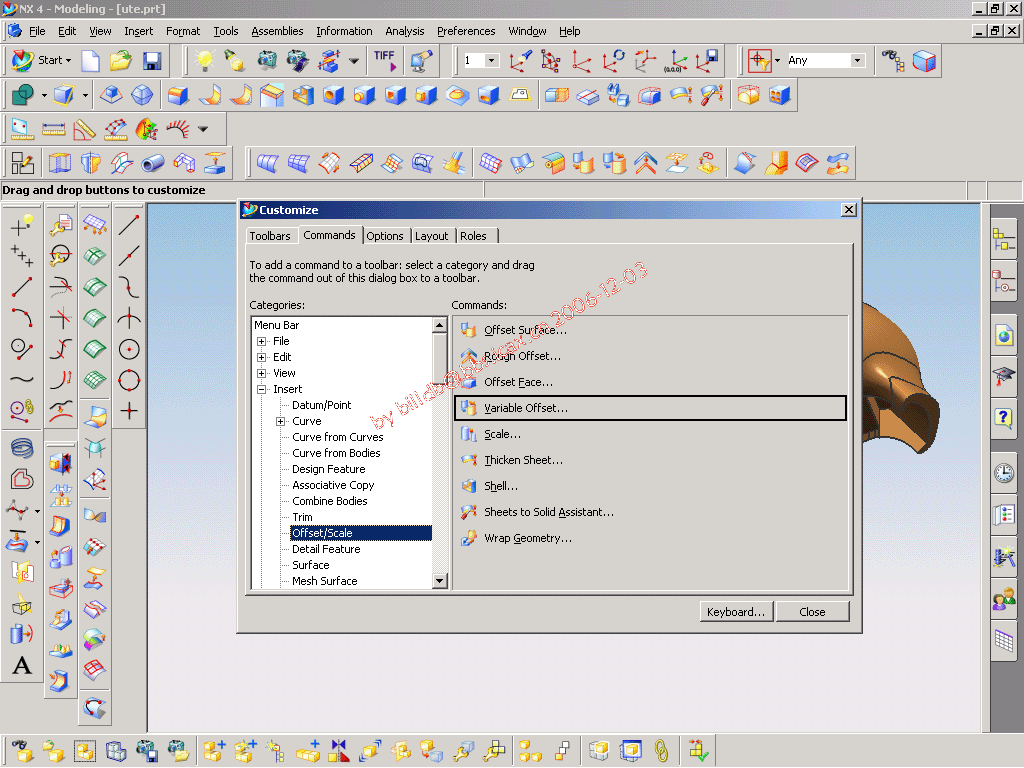The height and width of the screenshot is (768, 1024).
Task: Open the Format menu
Action: pyautogui.click(x=183, y=31)
